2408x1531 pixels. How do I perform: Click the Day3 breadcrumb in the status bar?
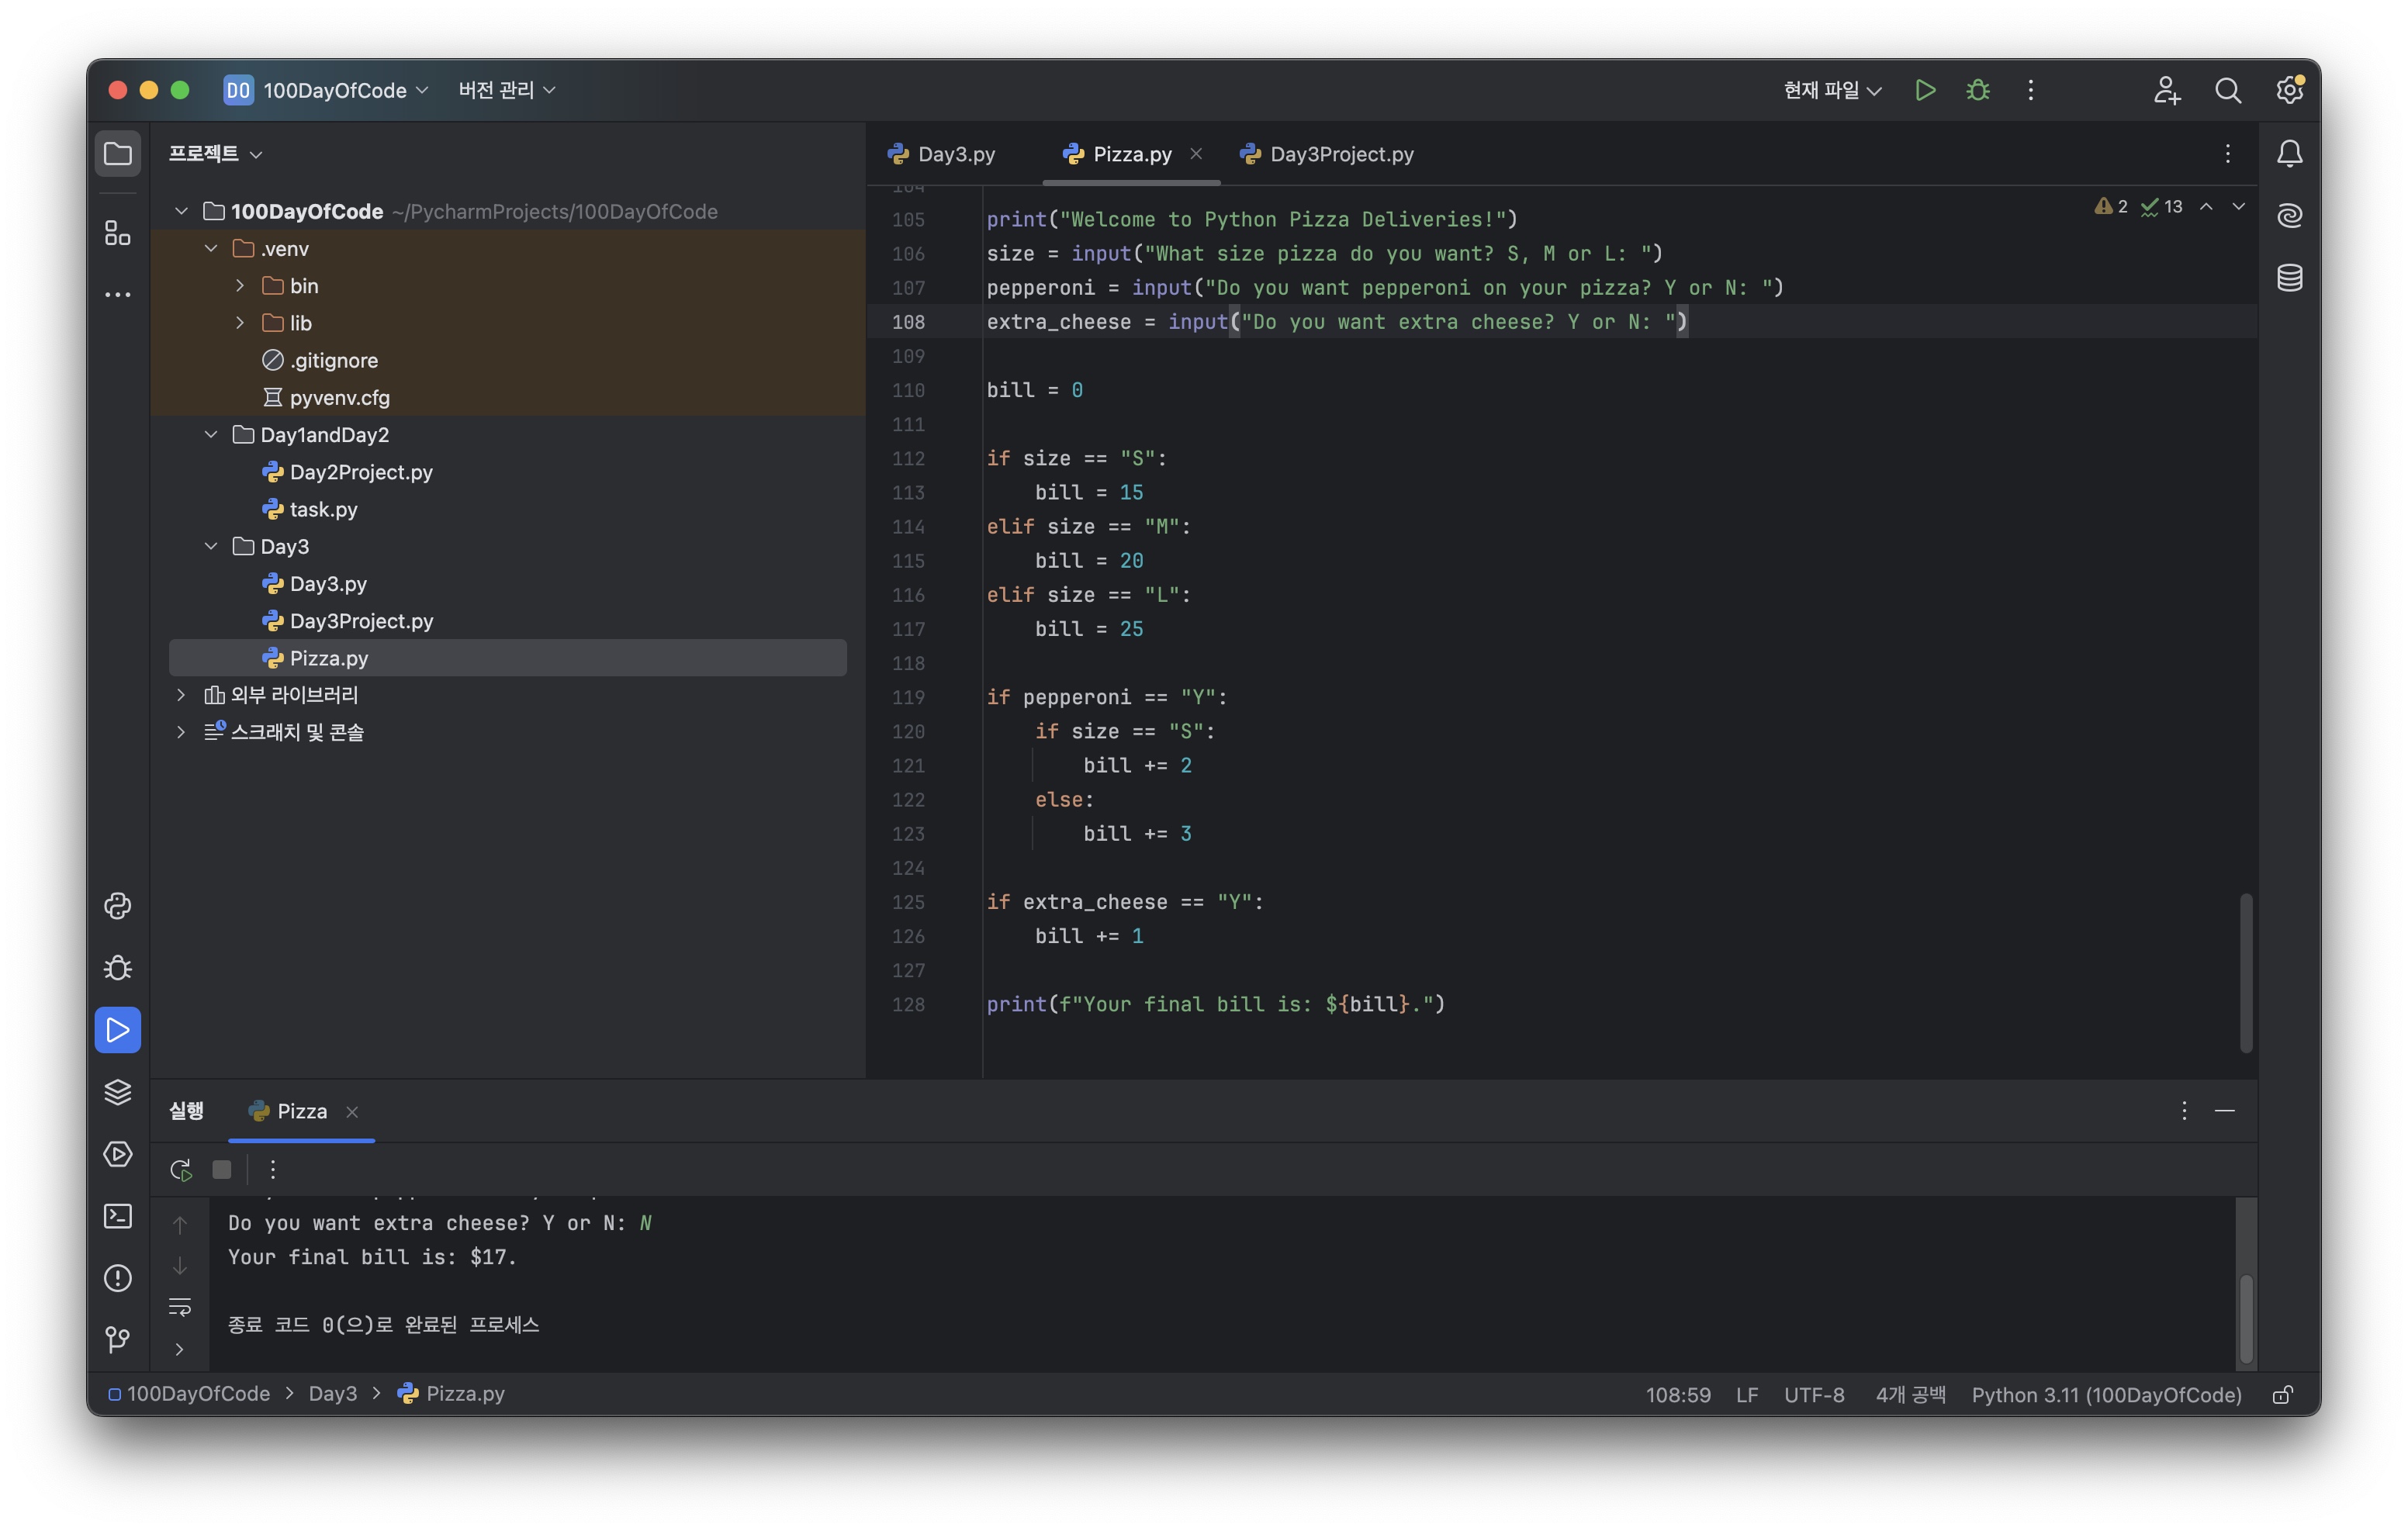332,1393
